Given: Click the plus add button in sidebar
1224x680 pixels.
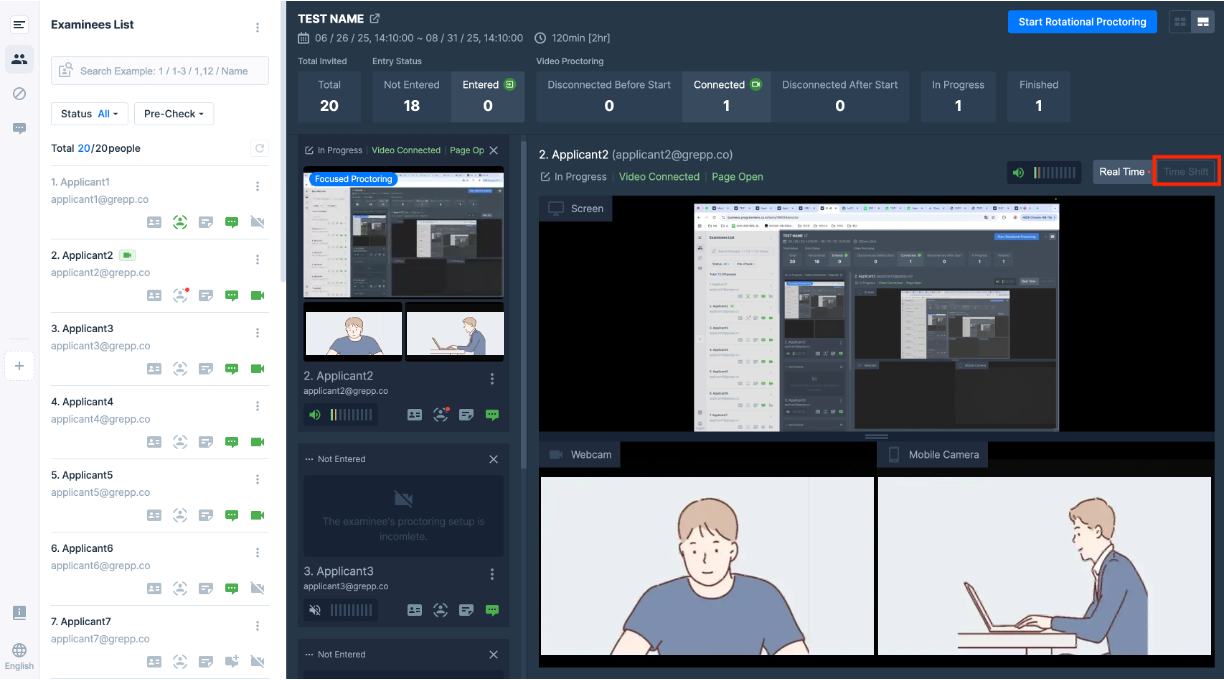Looking at the screenshot, I should 19,366.
